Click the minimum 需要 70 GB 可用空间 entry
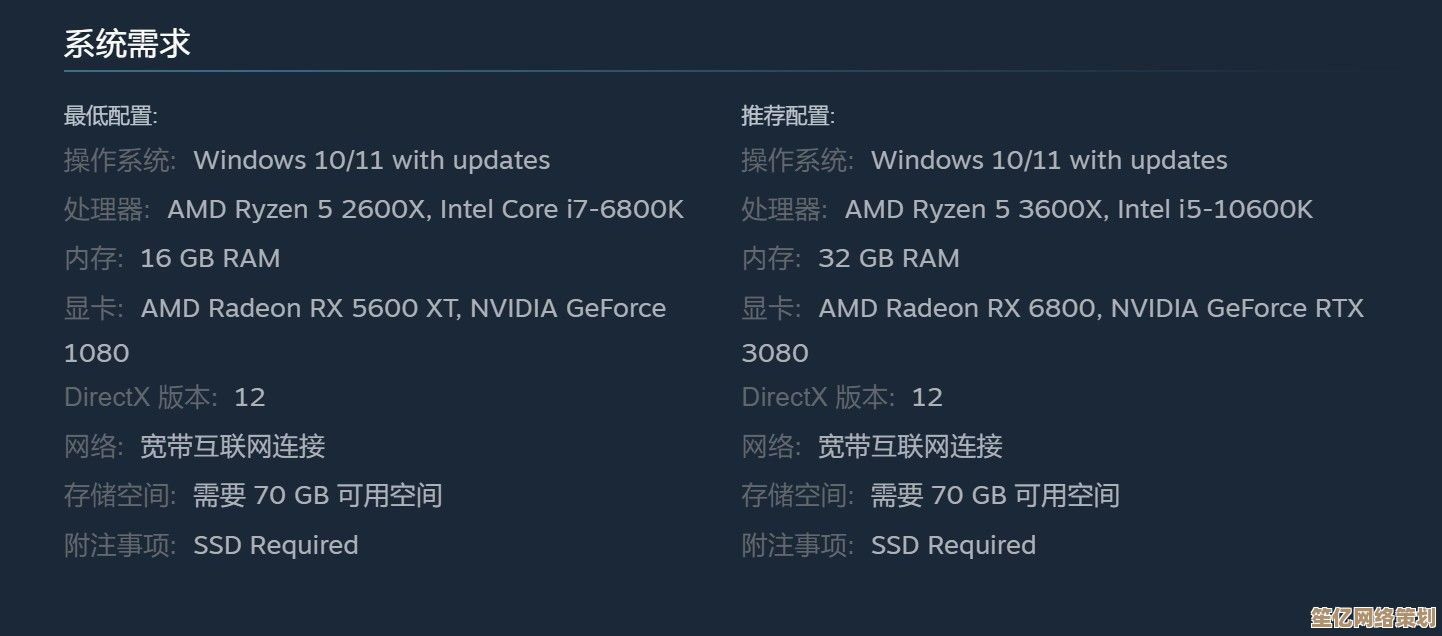 click(x=318, y=495)
